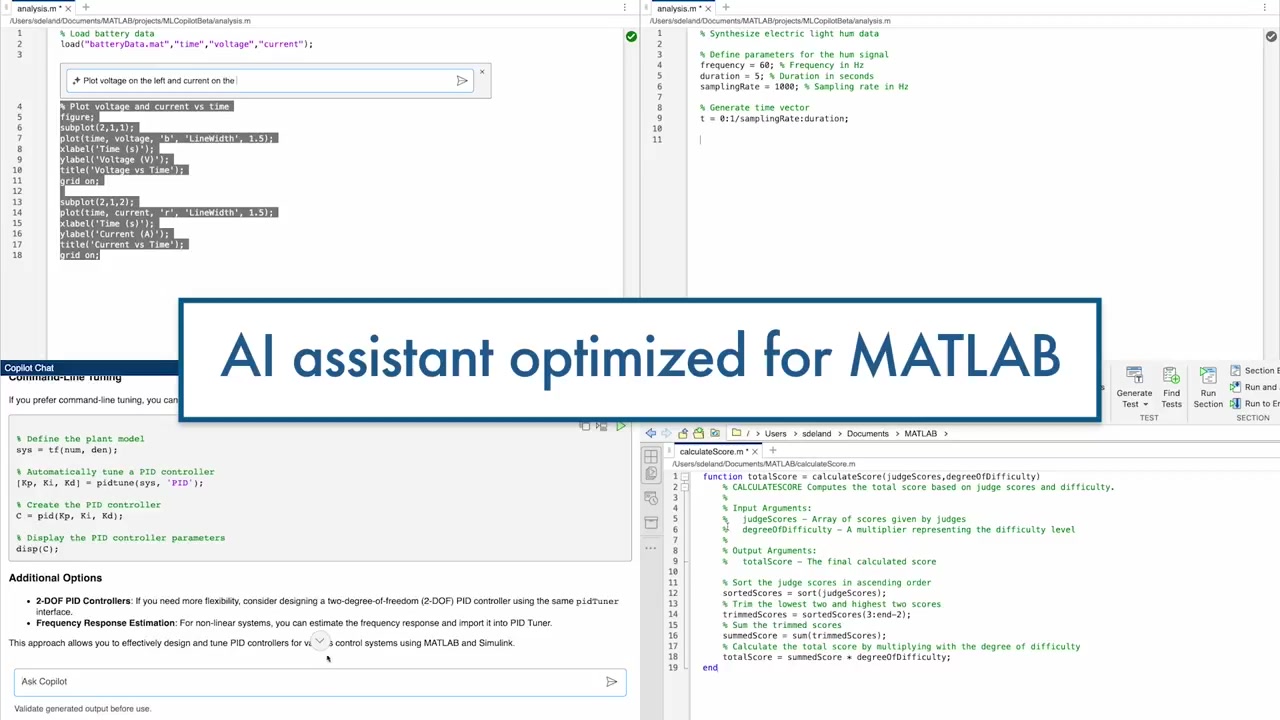
Task: Open the command history sidebar icon
Action: coord(651,497)
